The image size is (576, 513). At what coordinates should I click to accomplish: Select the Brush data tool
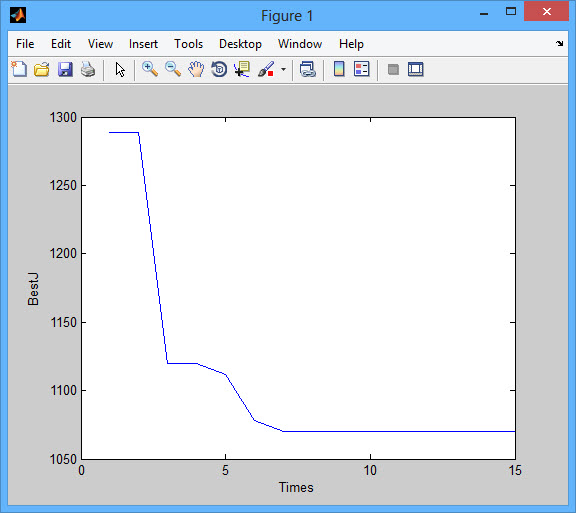click(x=266, y=69)
